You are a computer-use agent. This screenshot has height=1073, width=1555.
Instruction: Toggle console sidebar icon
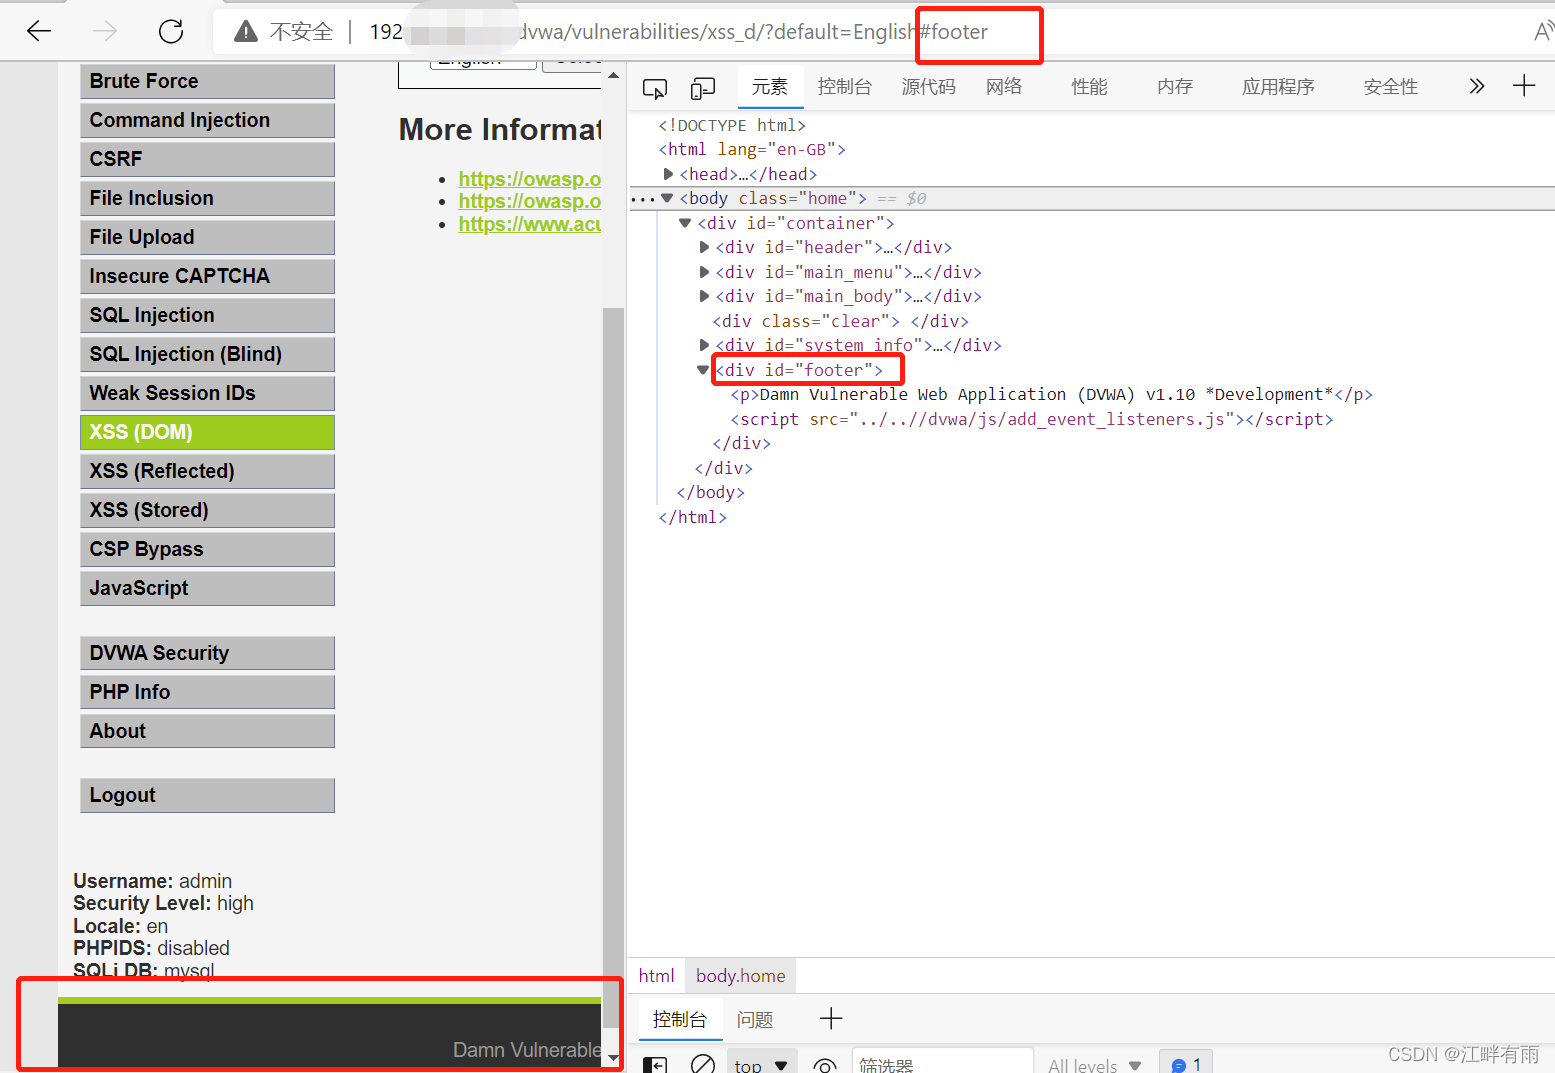click(x=655, y=1065)
